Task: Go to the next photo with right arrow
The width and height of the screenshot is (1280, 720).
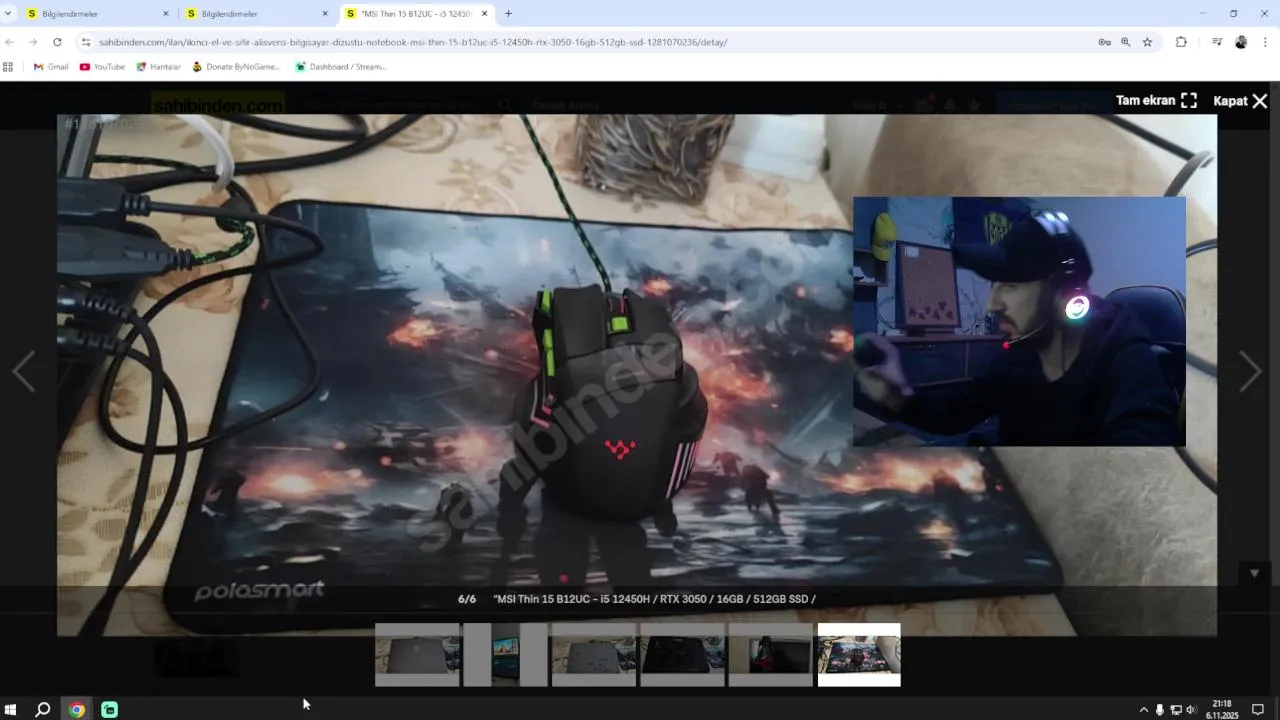Action: tap(1250, 371)
